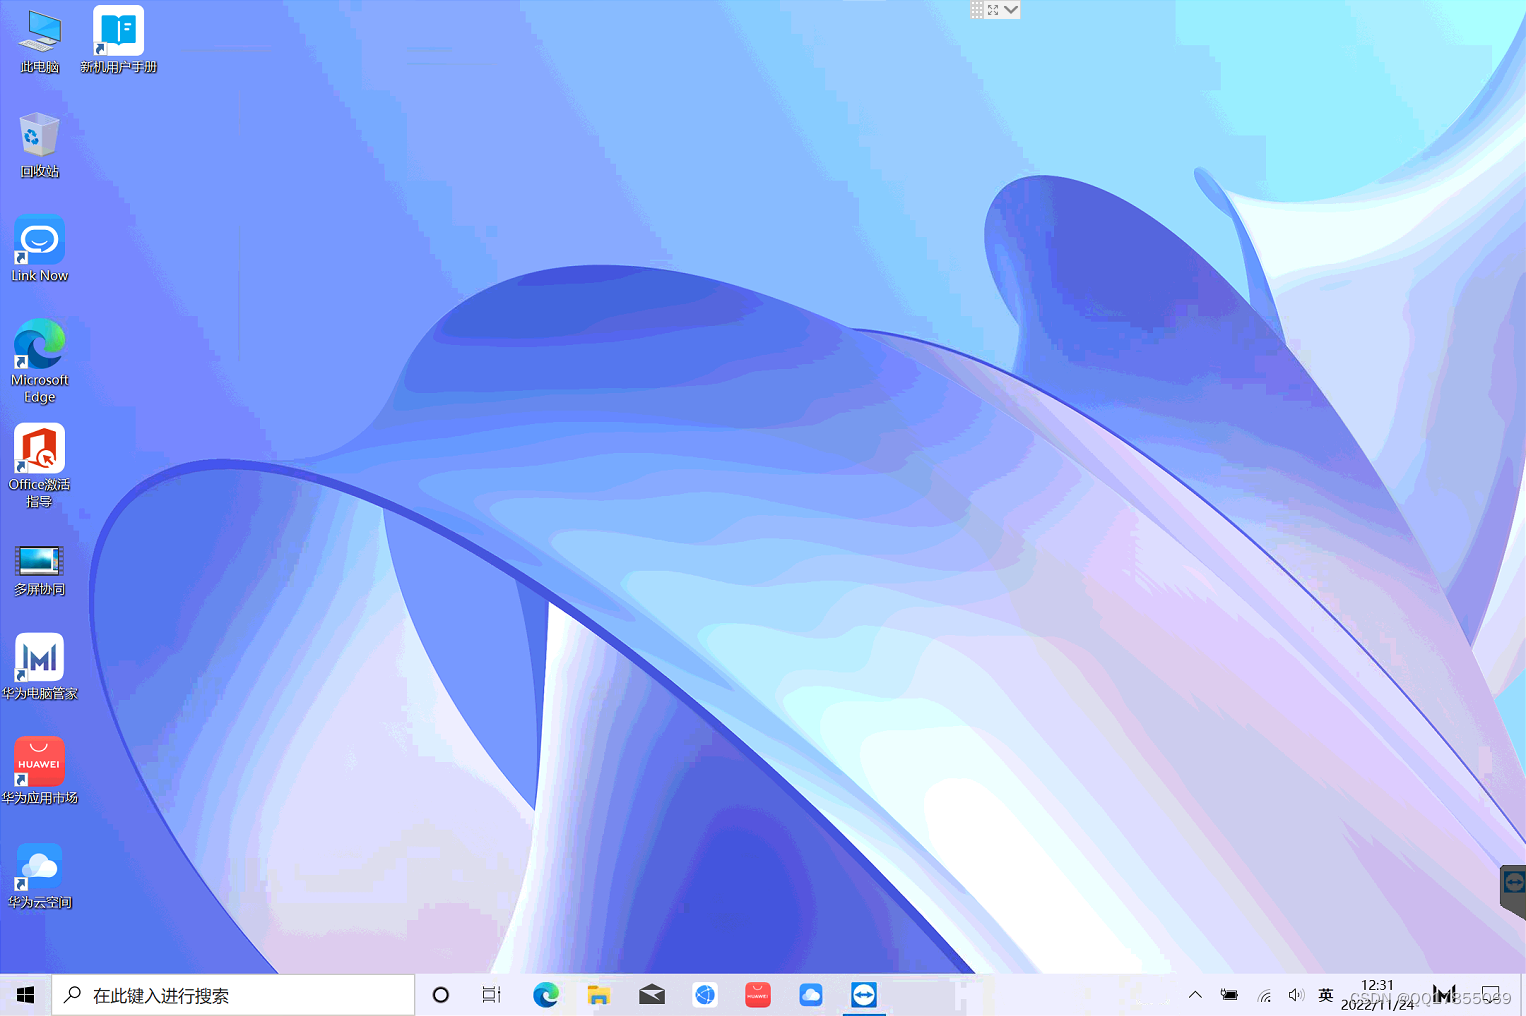This screenshot has width=1526, height=1016.
Task: Open Cortana circle on taskbar
Action: pyautogui.click(x=440, y=995)
